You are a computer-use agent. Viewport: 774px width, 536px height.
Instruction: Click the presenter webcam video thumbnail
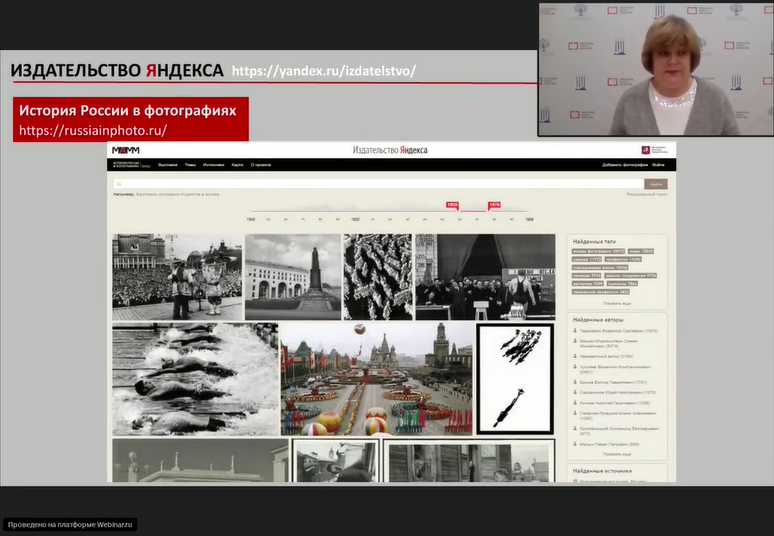coord(655,69)
